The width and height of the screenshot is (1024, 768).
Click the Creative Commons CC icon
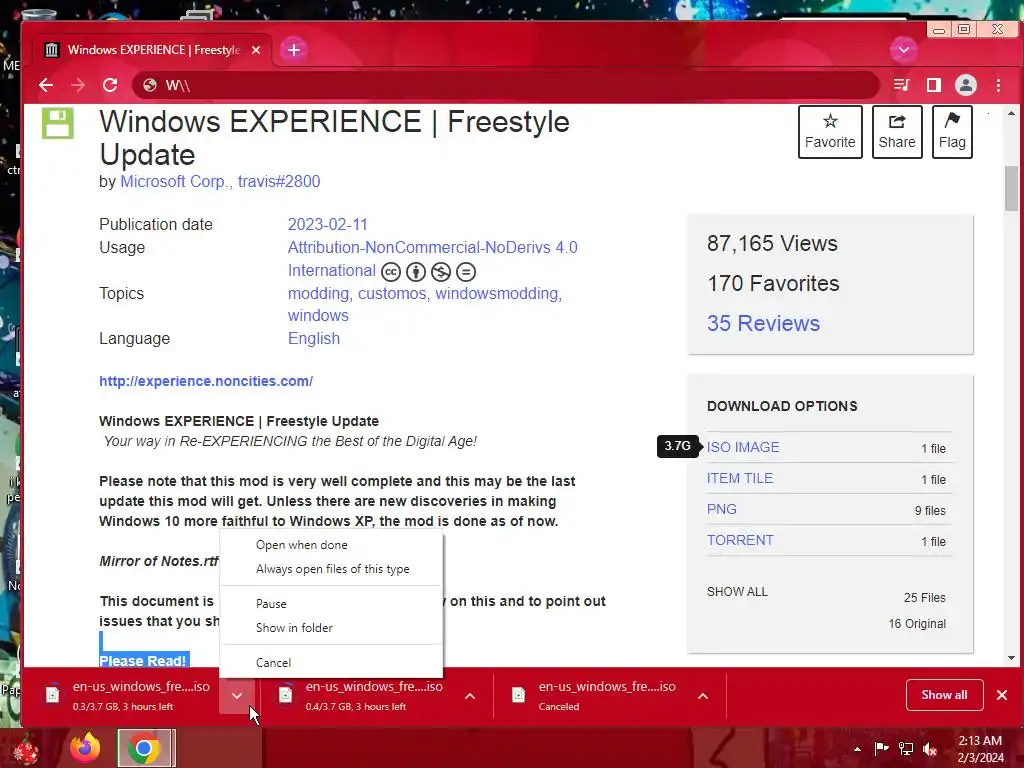tap(391, 272)
